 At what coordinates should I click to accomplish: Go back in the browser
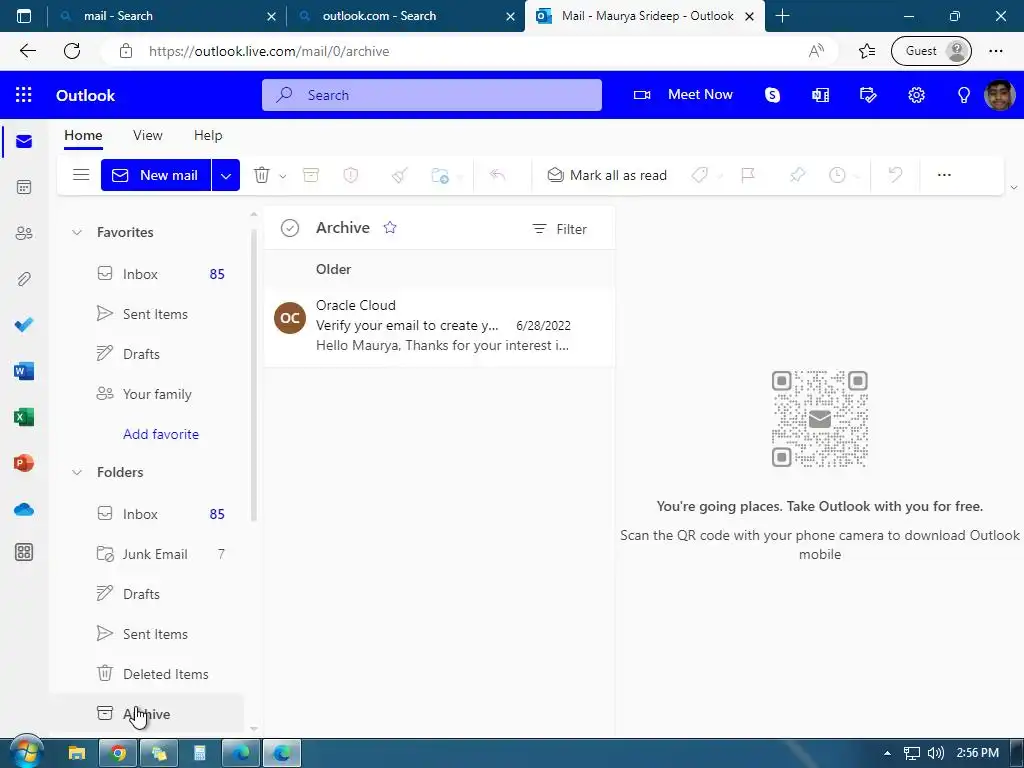27,51
